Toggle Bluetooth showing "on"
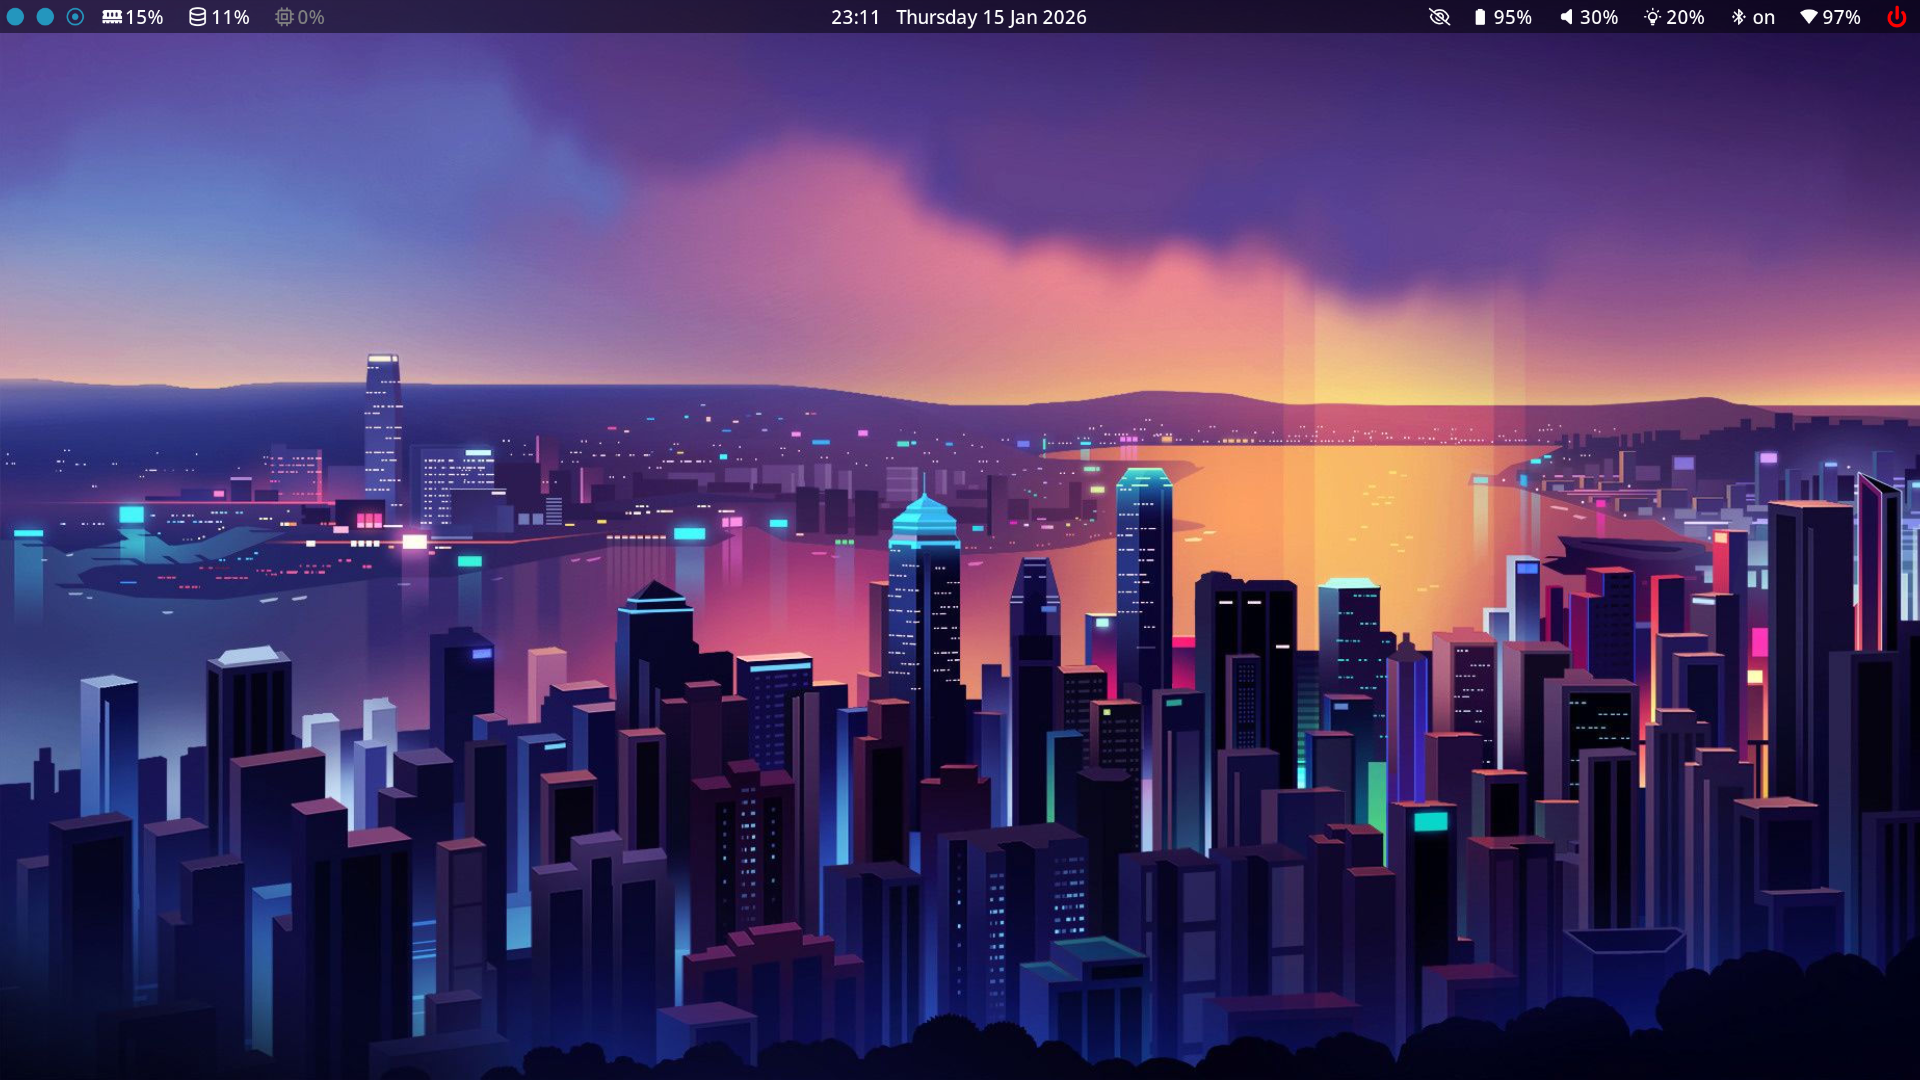The height and width of the screenshot is (1080, 1920). (x=1753, y=17)
